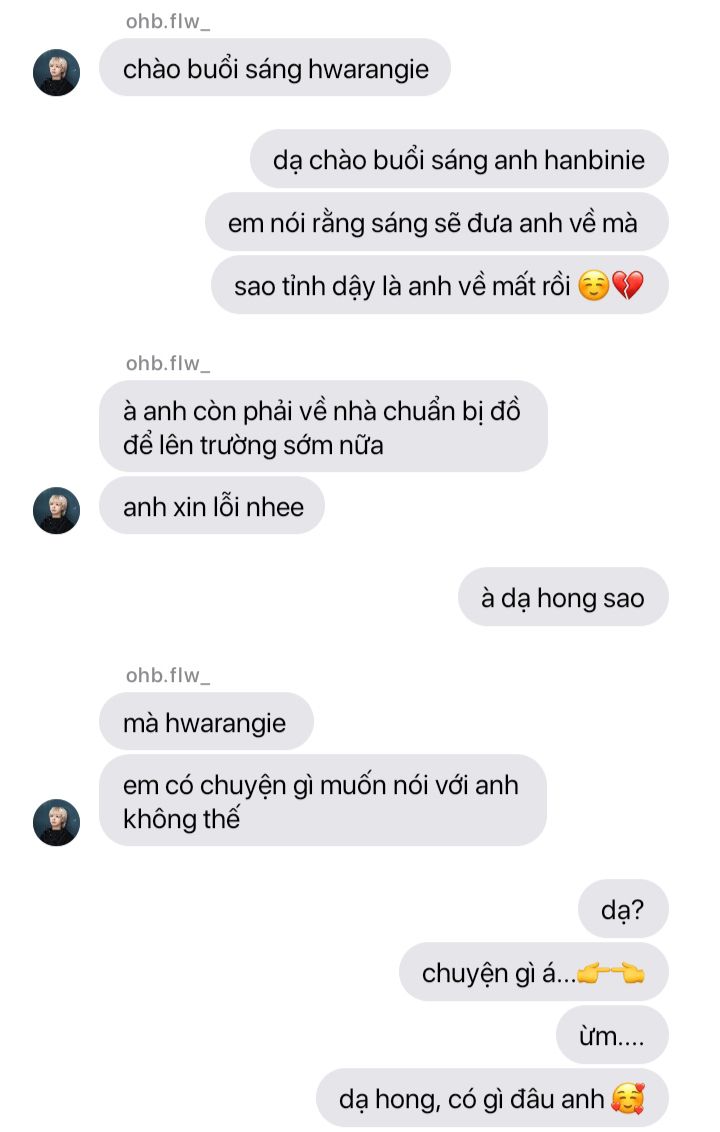Select 'à dạ hong sao' reply bubble
This screenshot has height=1132, width=720.
tap(563, 597)
